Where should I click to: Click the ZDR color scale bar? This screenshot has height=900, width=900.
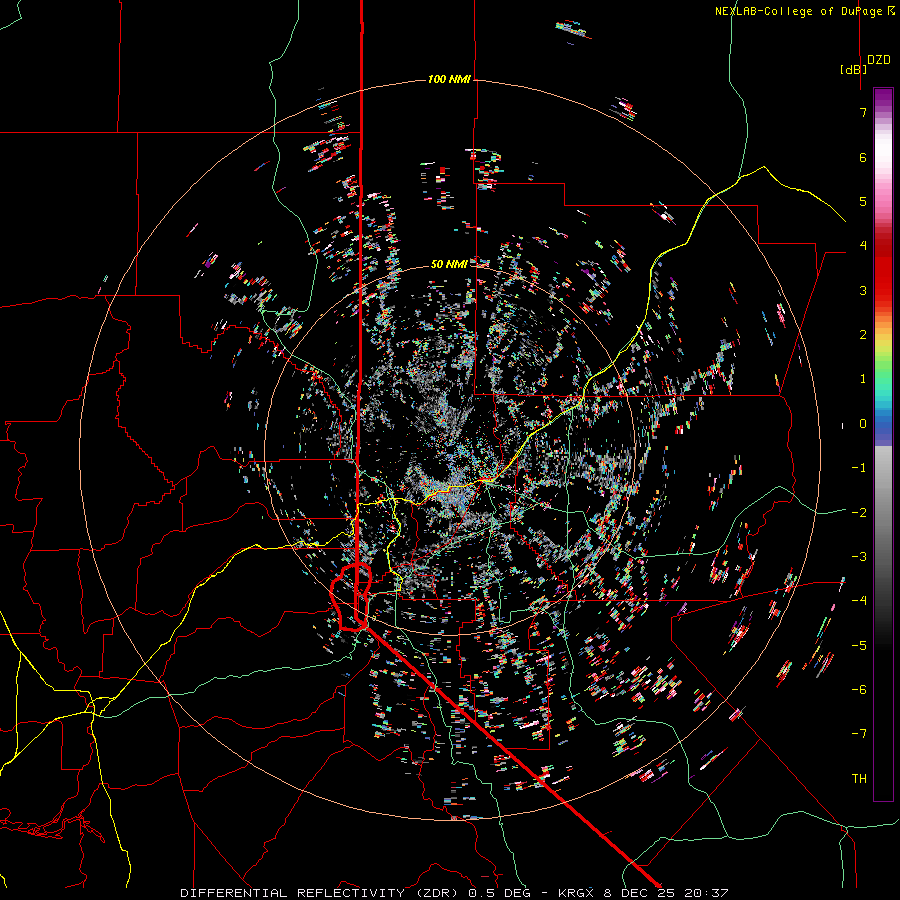click(883, 444)
